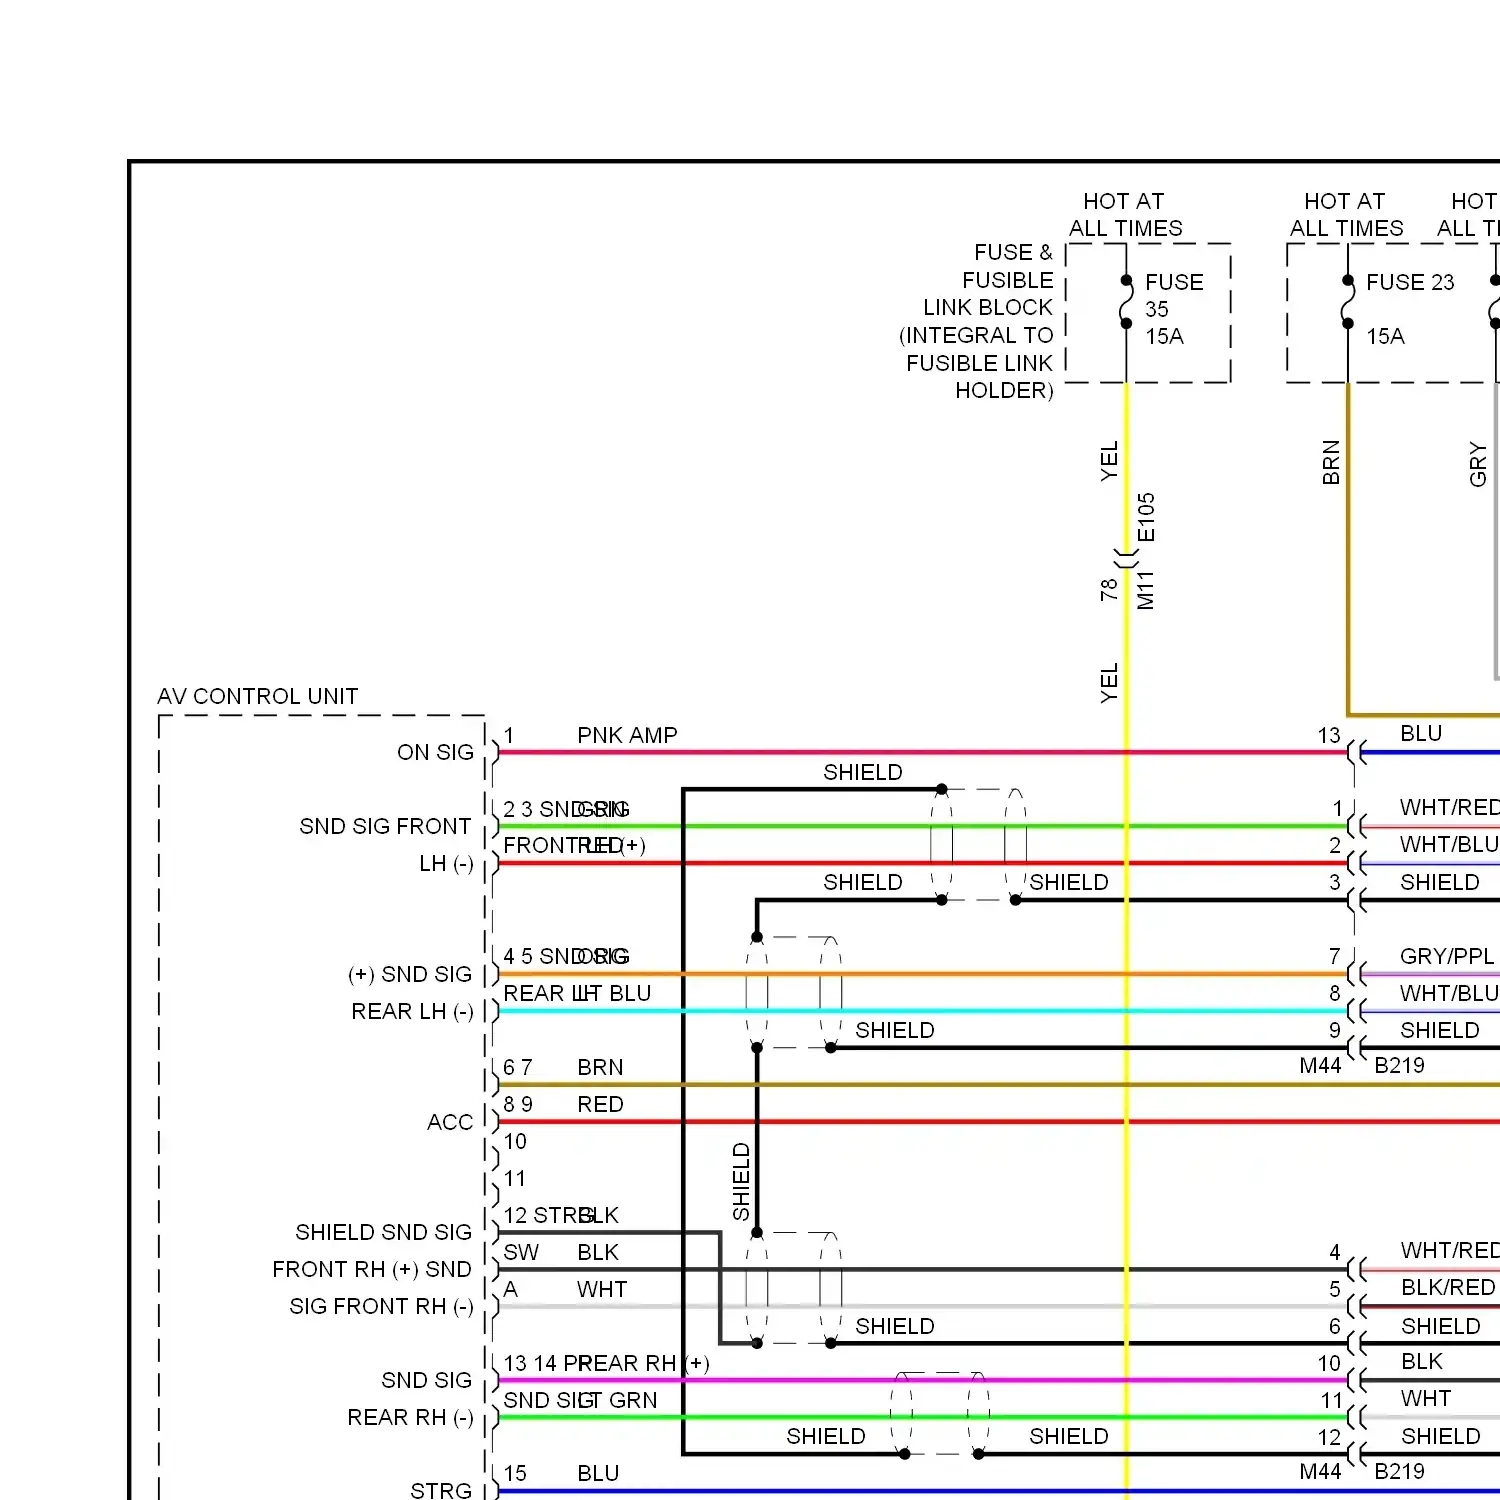1500x1500 pixels.
Task: Select the "LH (-)" label
Action: 446,863
